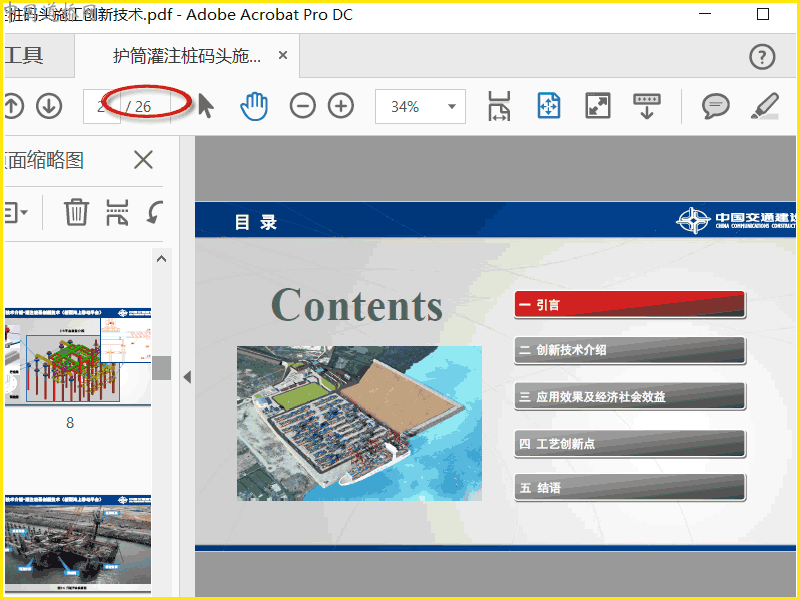Click the port aerial image on slide
Screen dimensions: 800x600
(359, 423)
